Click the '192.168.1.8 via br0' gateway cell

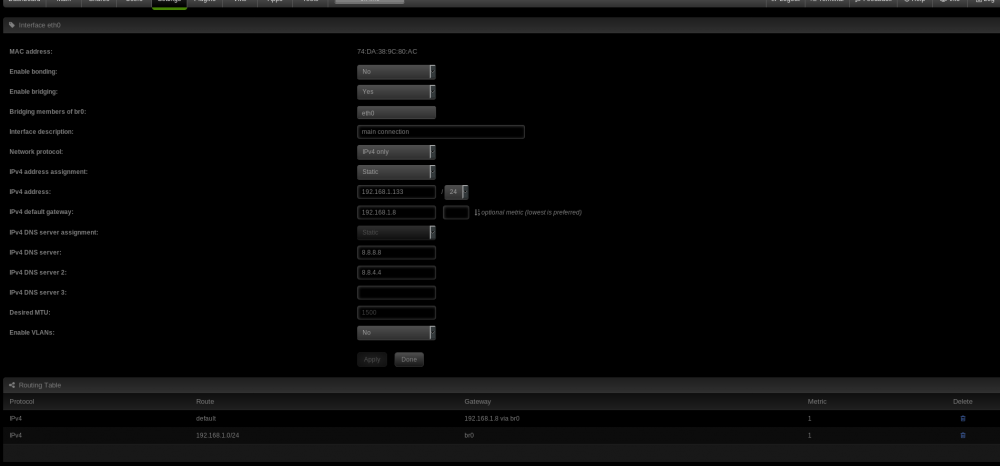492,419
